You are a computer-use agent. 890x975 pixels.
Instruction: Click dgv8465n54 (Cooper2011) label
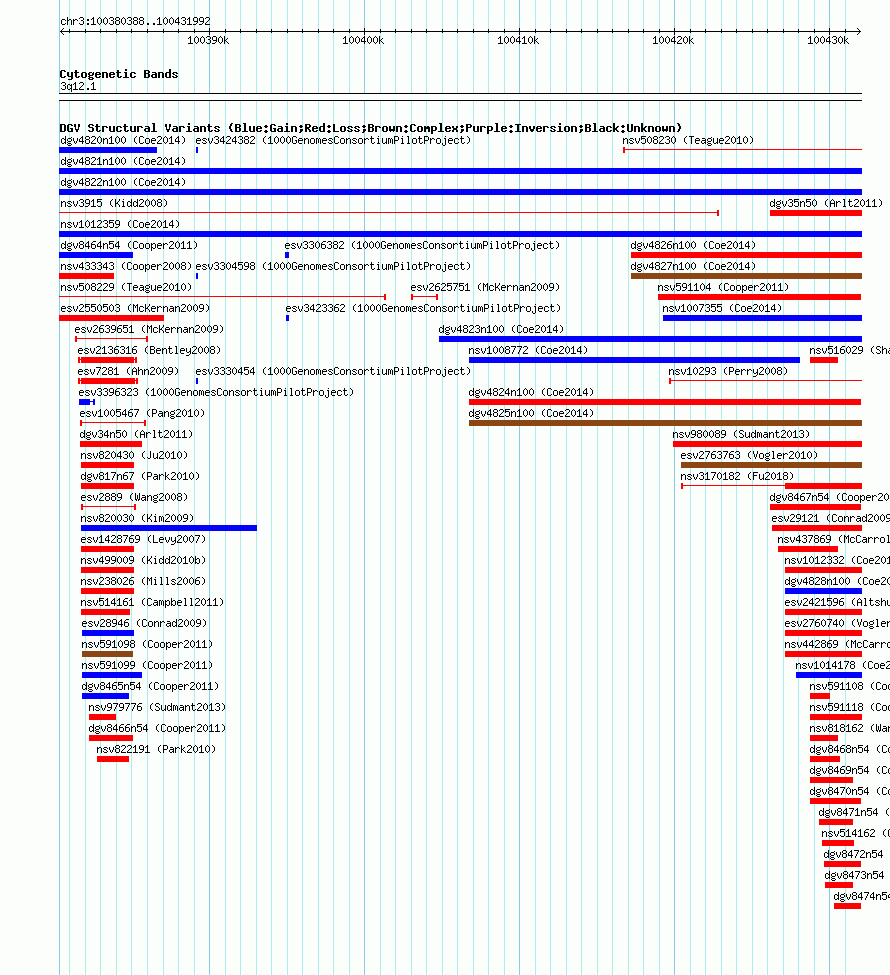point(150,687)
